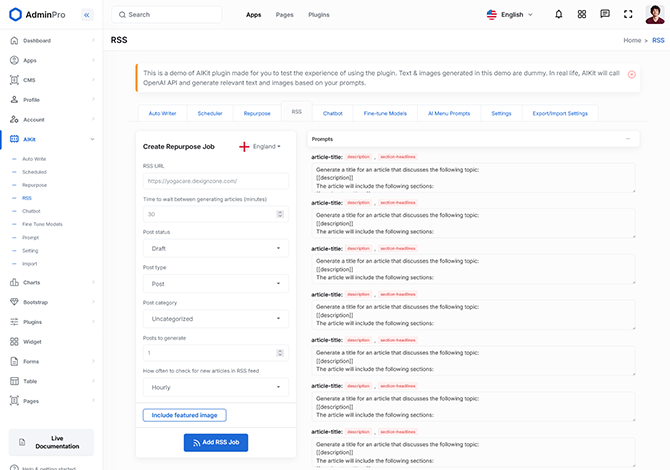Click the Search box in header
The height and width of the screenshot is (470, 670).
coord(167,15)
